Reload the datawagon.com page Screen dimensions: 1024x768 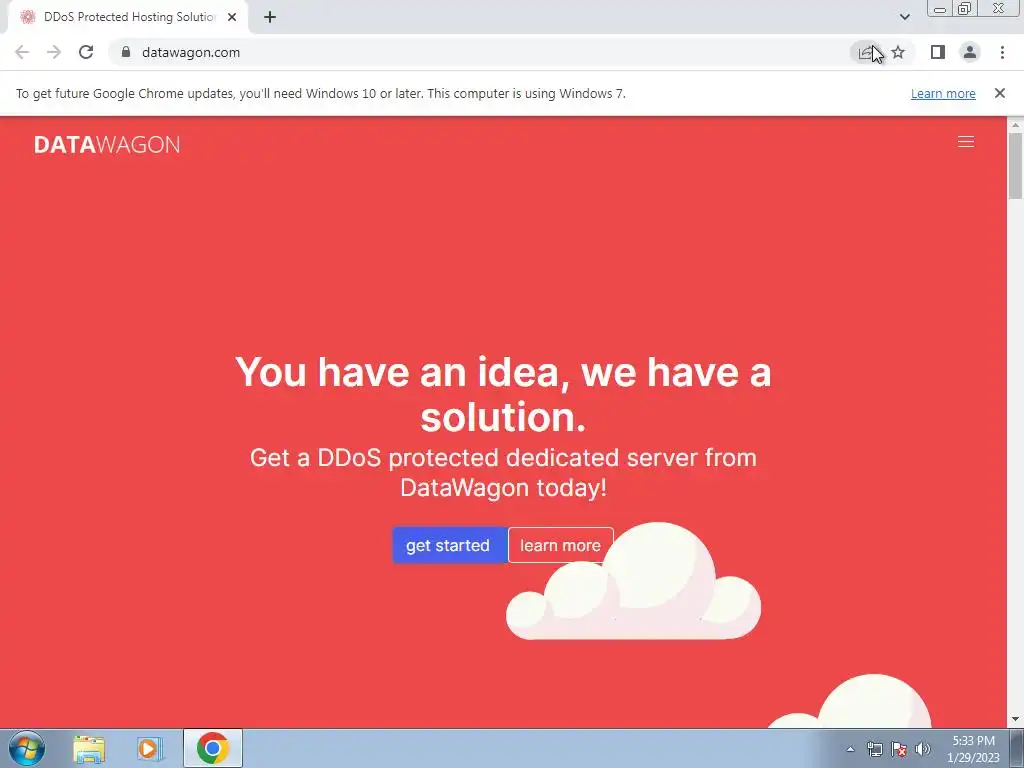(x=86, y=52)
